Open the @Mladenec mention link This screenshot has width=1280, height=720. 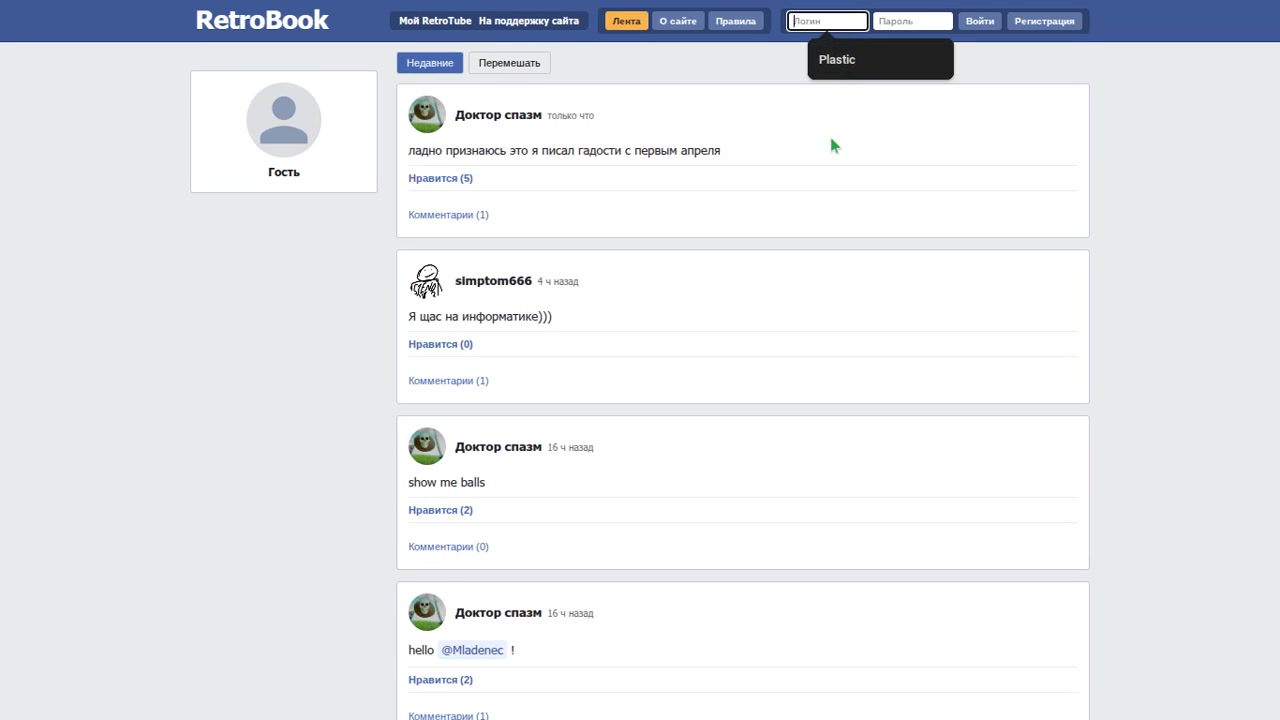click(x=472, y=650)
